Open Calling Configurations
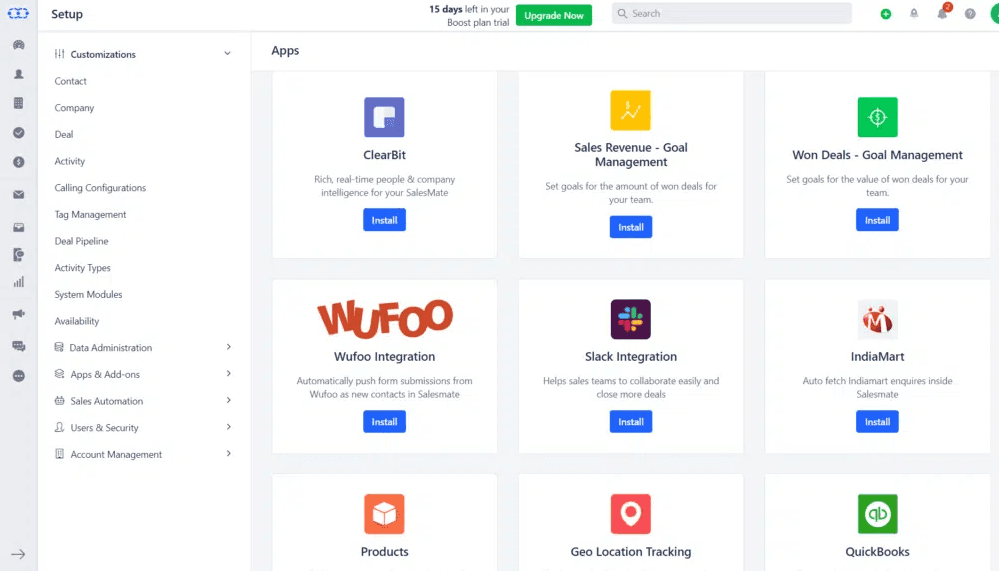Screen dimensions: 999x571 100,188
